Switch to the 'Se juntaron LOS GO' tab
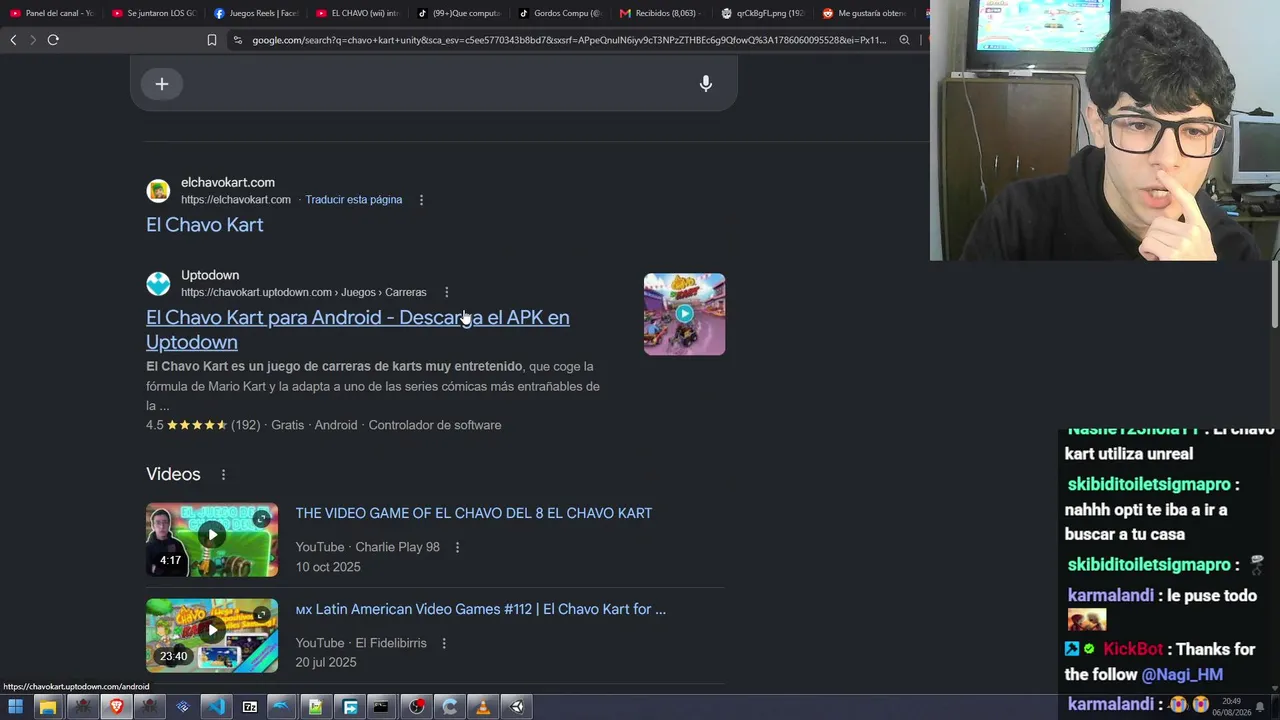The width and height of the screenshot is (1280, 720). (154, 13)
